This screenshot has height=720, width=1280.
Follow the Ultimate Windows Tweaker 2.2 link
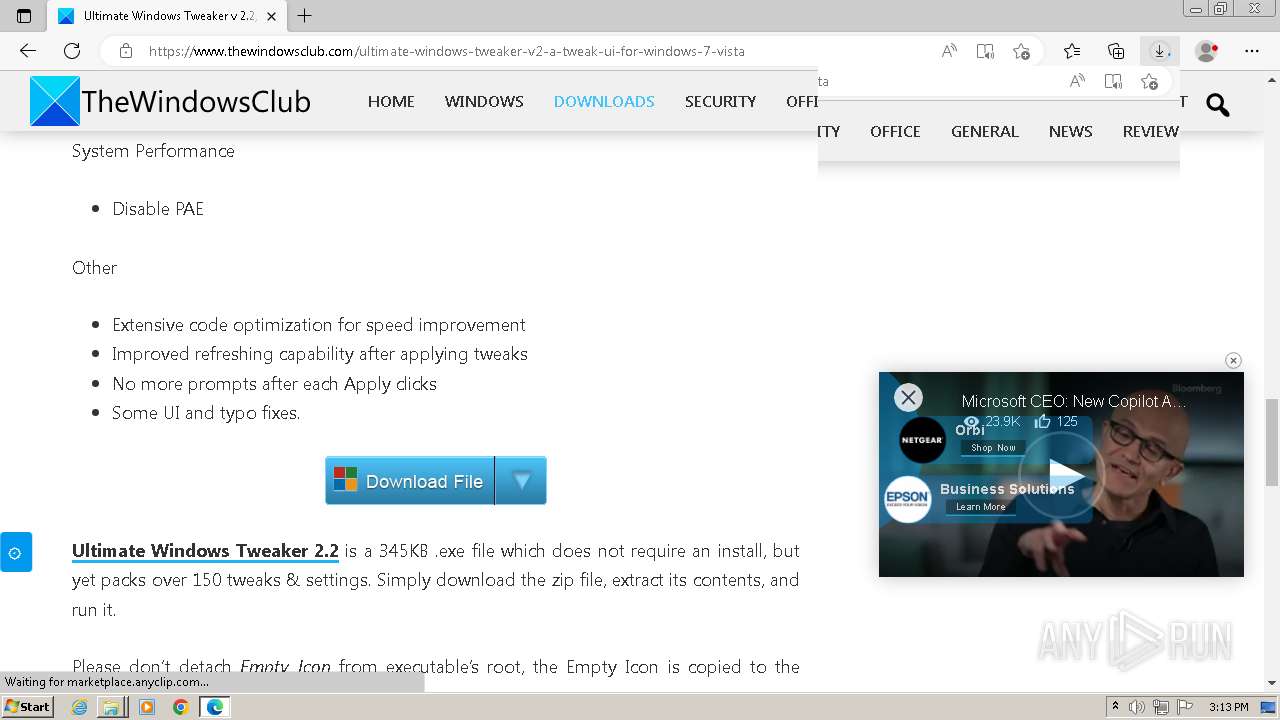pyautogui.click(x=205, y=551)
